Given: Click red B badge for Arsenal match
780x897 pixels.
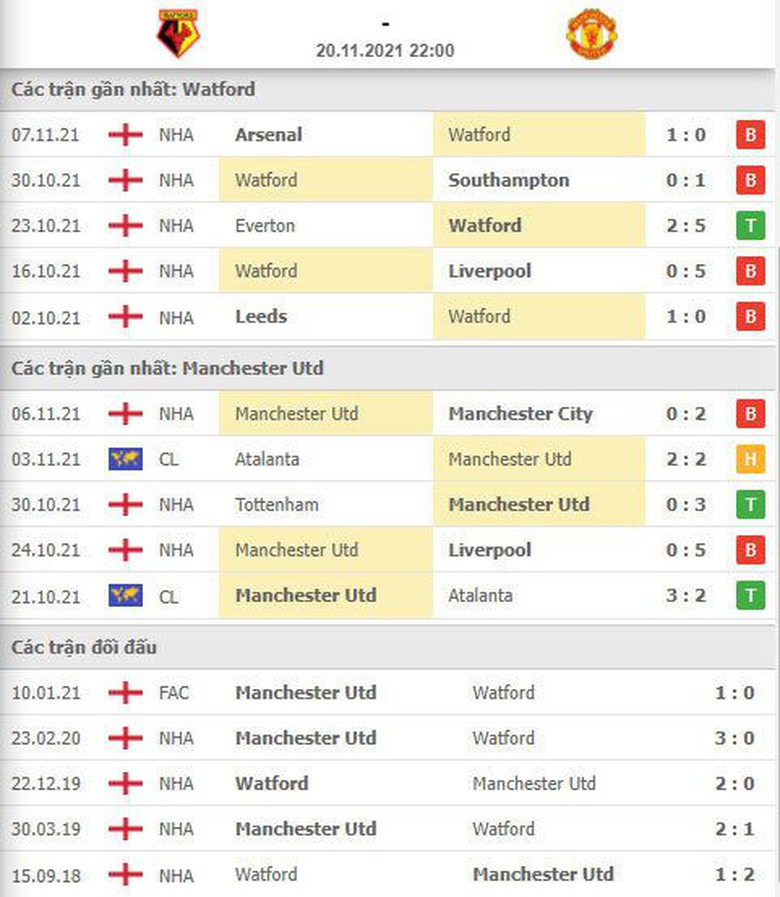Looking at the screenshot, I should pos(749,135).
